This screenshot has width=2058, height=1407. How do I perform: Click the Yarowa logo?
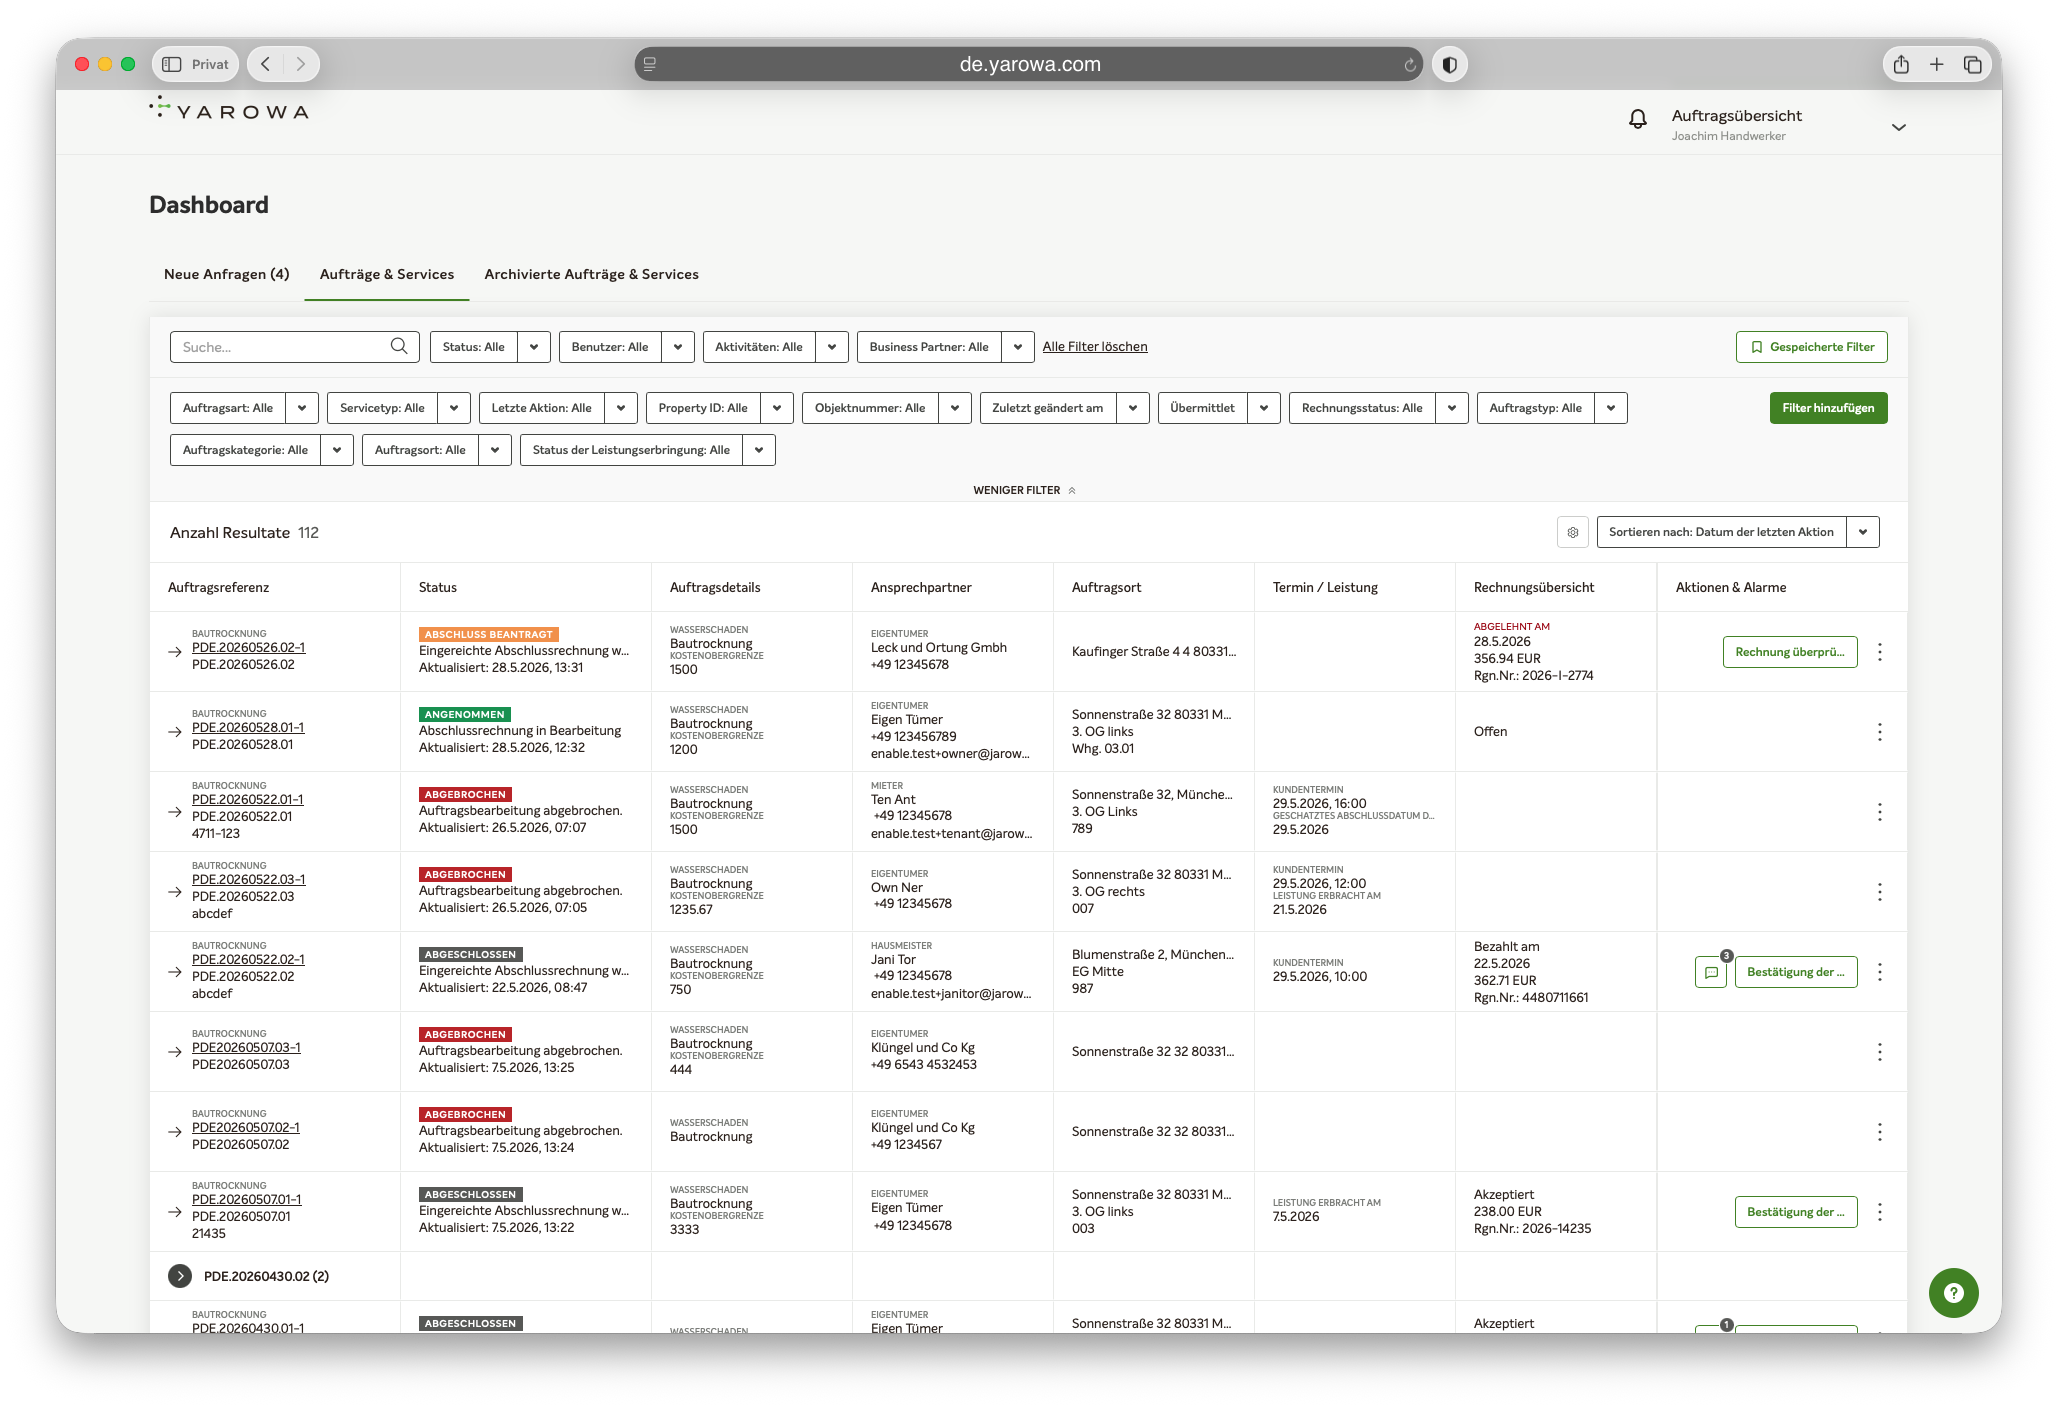click(x=229, y=109)
